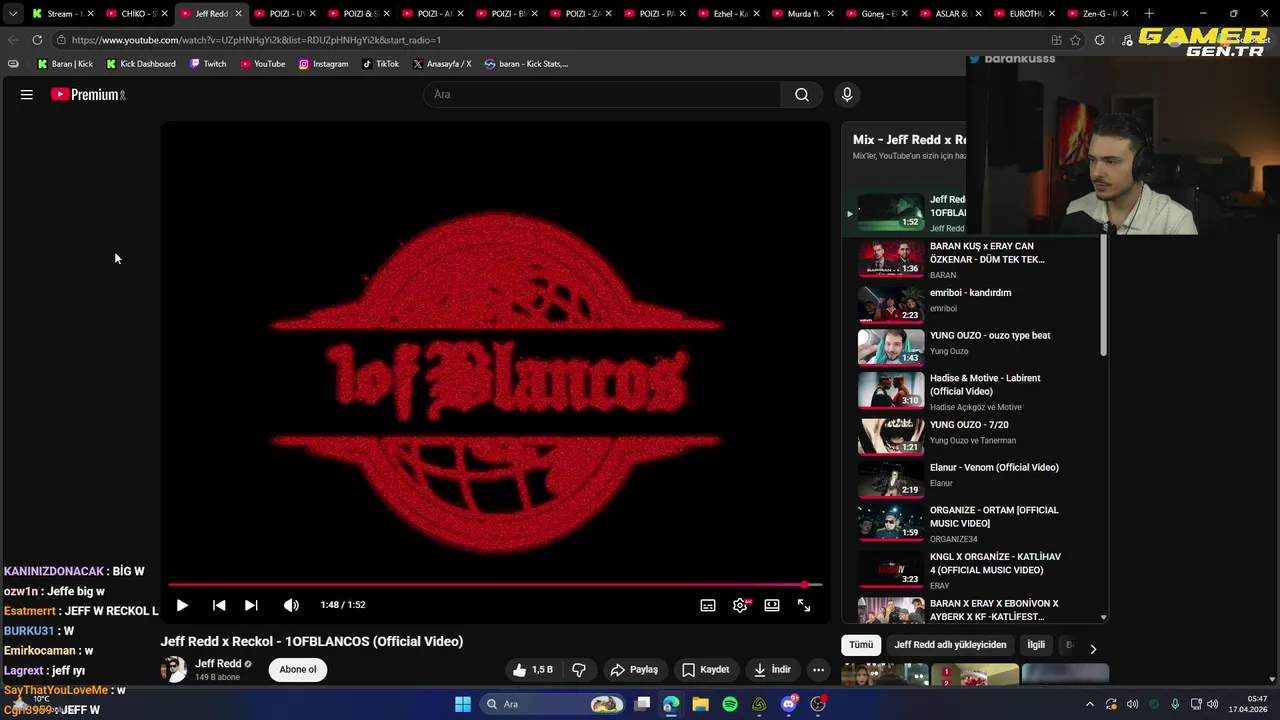Viewport: 1280px width, 720px height.
Task: Toggle subtitles closed captions button
Action: (x=708, y=605)
